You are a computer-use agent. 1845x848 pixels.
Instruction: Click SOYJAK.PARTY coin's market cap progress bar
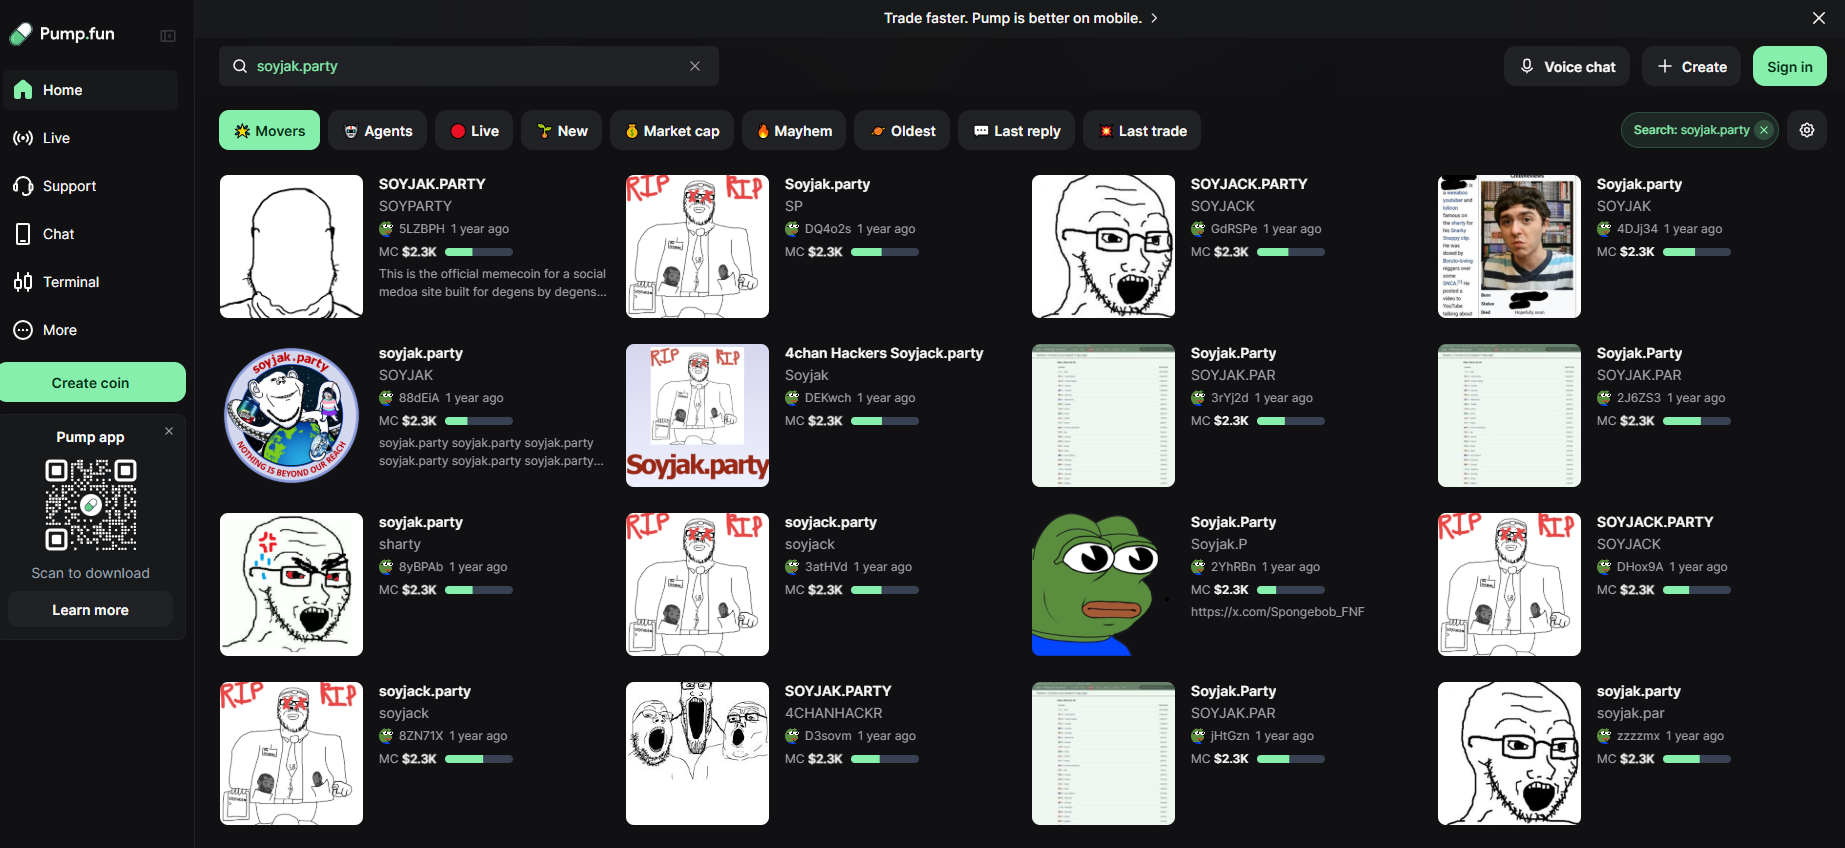pyautogui.click(x=478, y=252)
